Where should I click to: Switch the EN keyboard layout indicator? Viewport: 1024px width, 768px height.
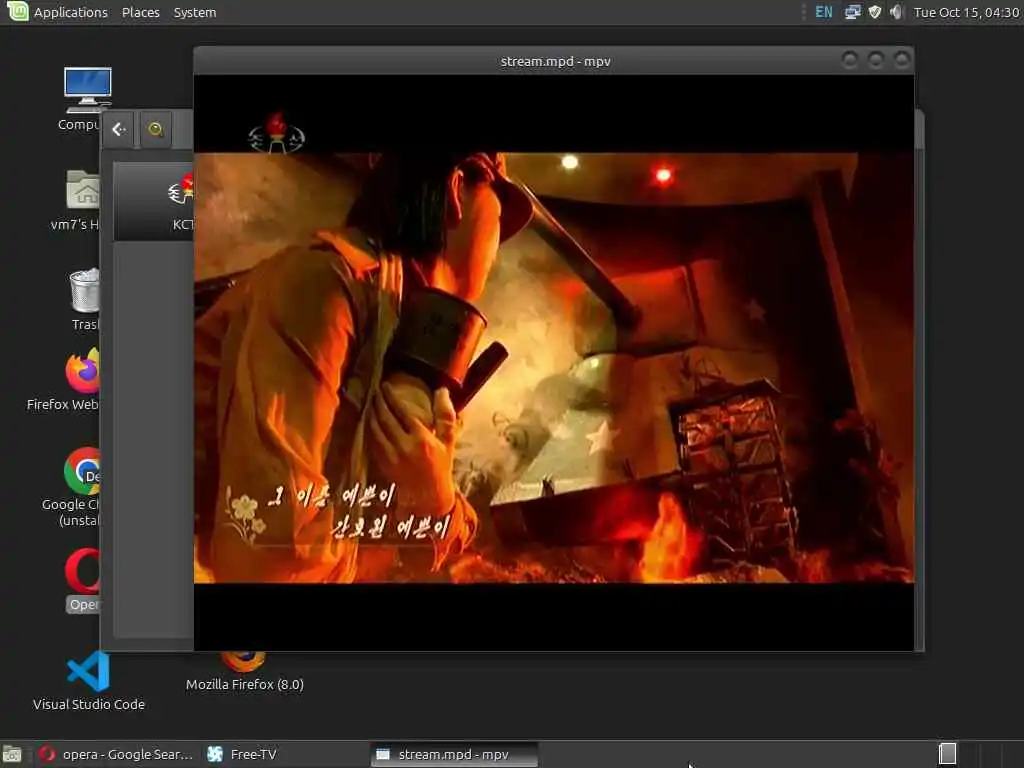824,12
